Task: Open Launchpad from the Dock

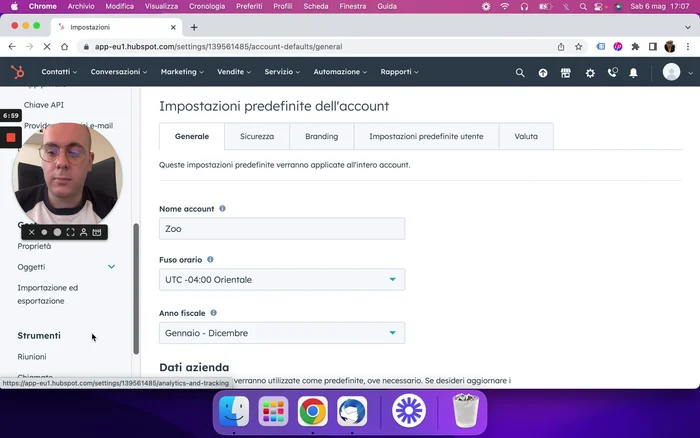Action: [x=273, y=411]
